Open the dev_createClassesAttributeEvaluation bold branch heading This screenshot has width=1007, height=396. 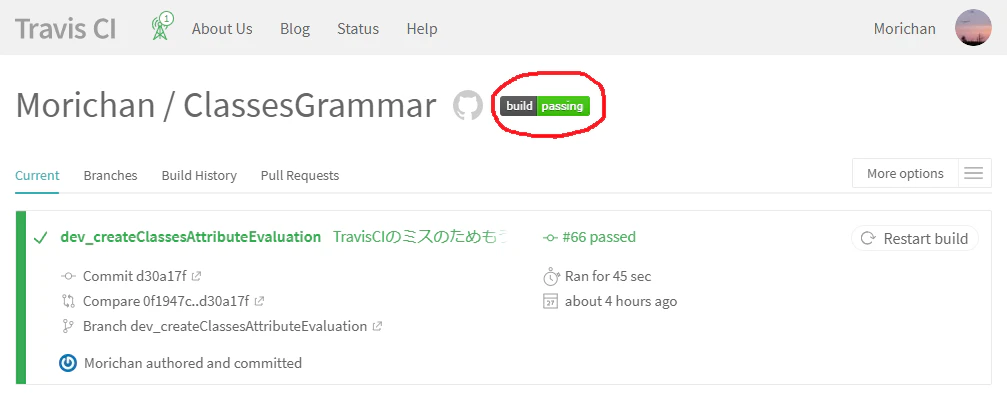click(191, 237)
